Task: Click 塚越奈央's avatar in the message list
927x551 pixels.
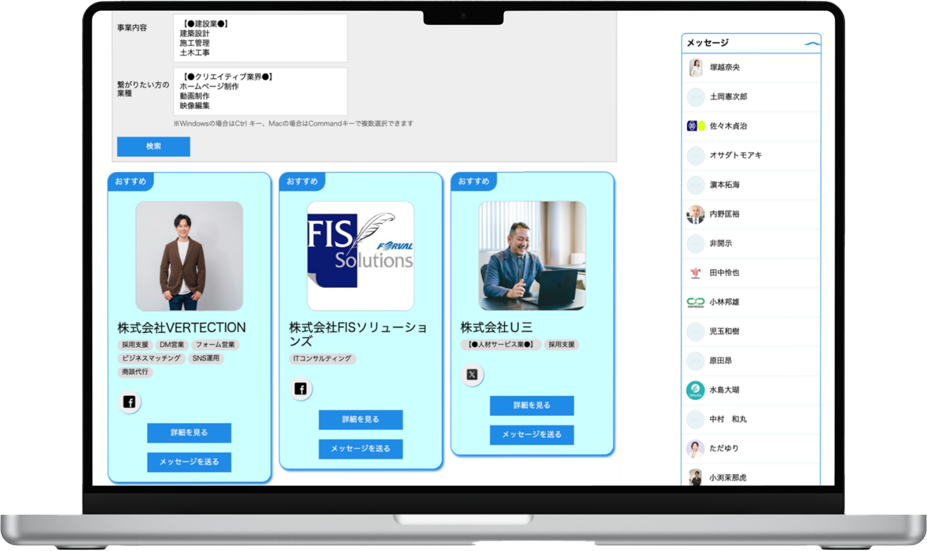Action: click(696, 68)
